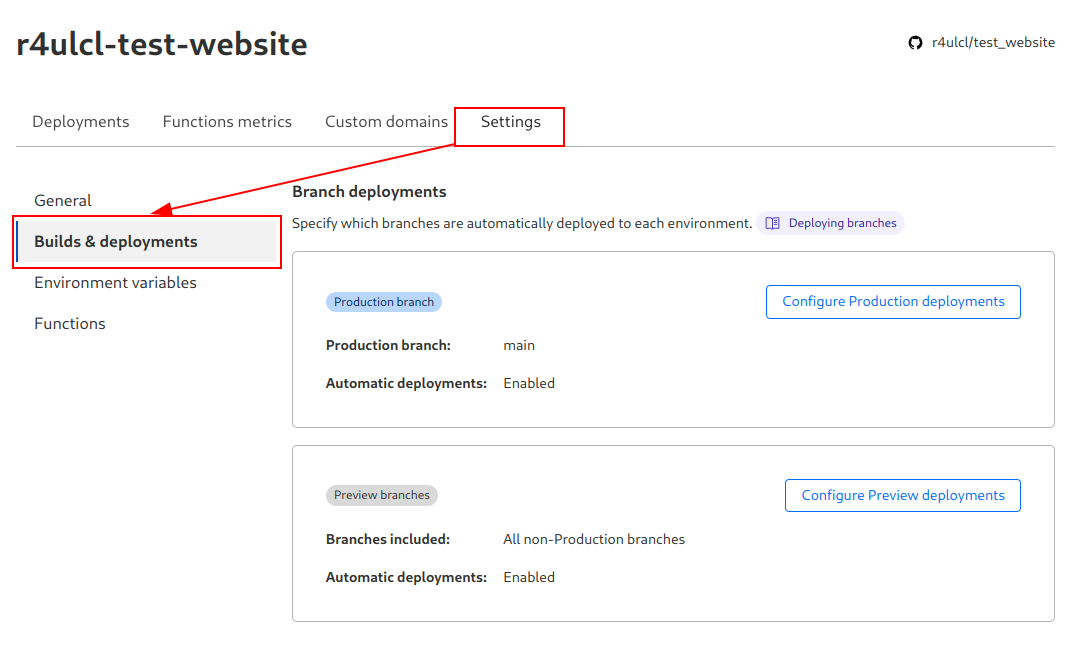
Task: Click the book icon in Deploying branches pill
Action: click(772, 222)
